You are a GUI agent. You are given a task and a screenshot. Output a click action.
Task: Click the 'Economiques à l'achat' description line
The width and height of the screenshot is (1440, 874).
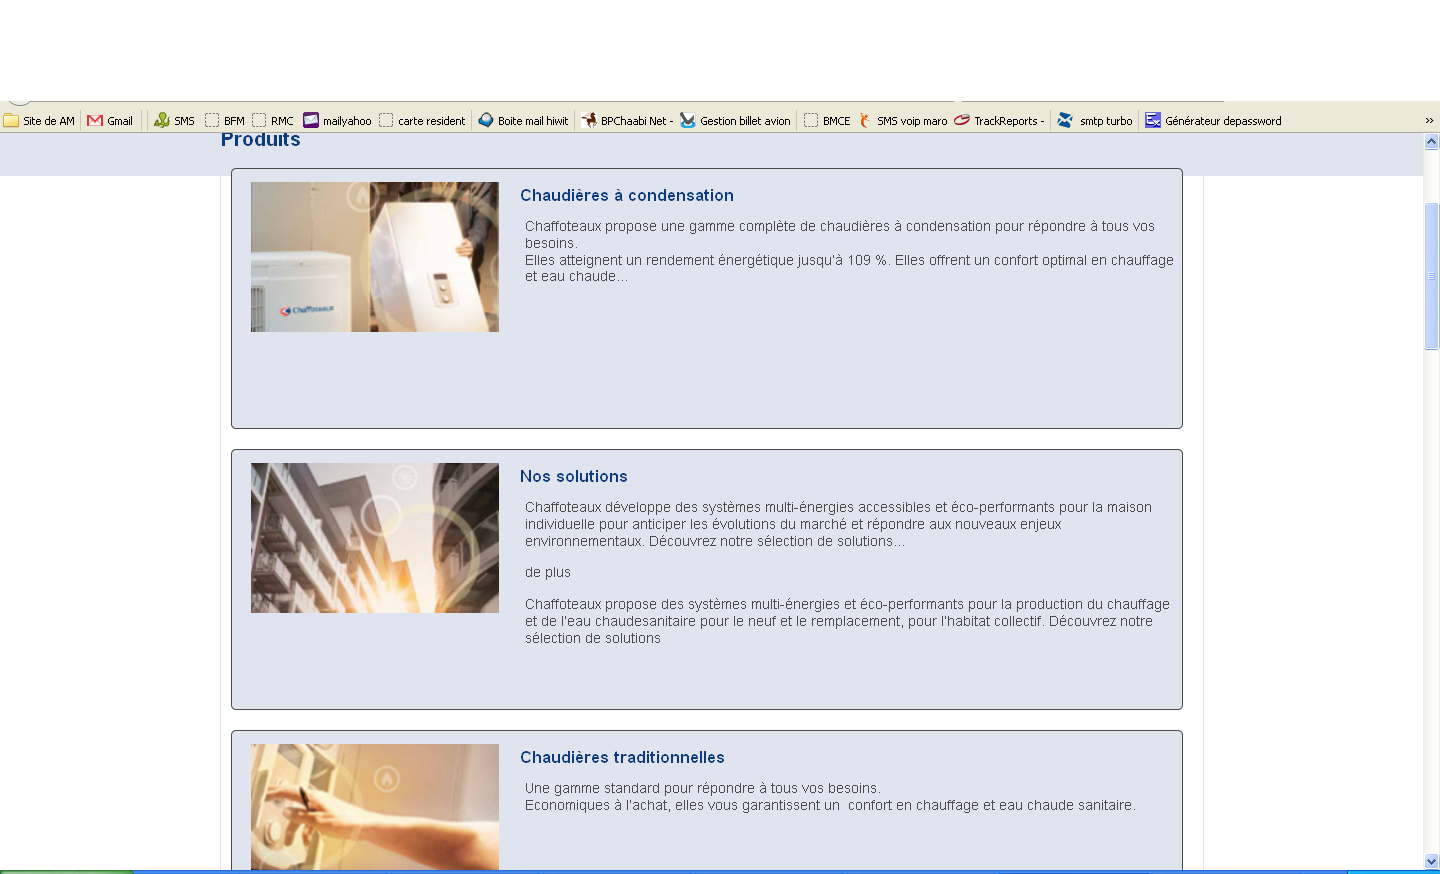coord(830,805)
